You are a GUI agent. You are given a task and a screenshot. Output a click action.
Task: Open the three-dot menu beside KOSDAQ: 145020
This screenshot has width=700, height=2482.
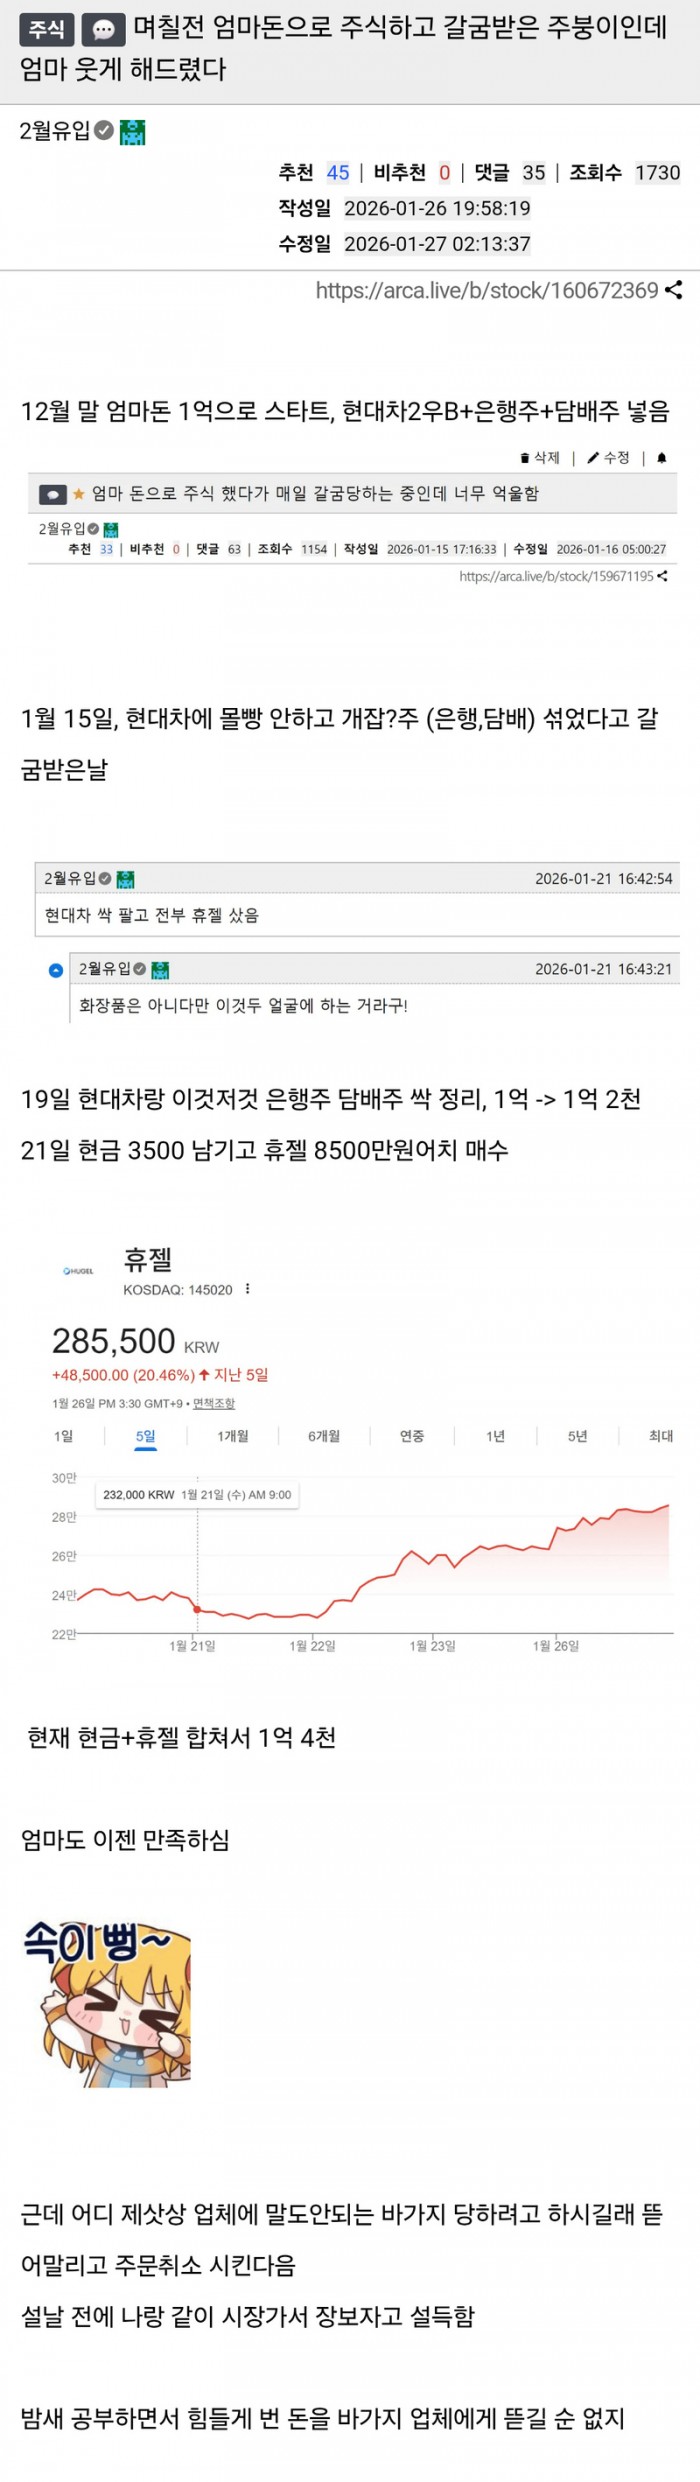247,1289
